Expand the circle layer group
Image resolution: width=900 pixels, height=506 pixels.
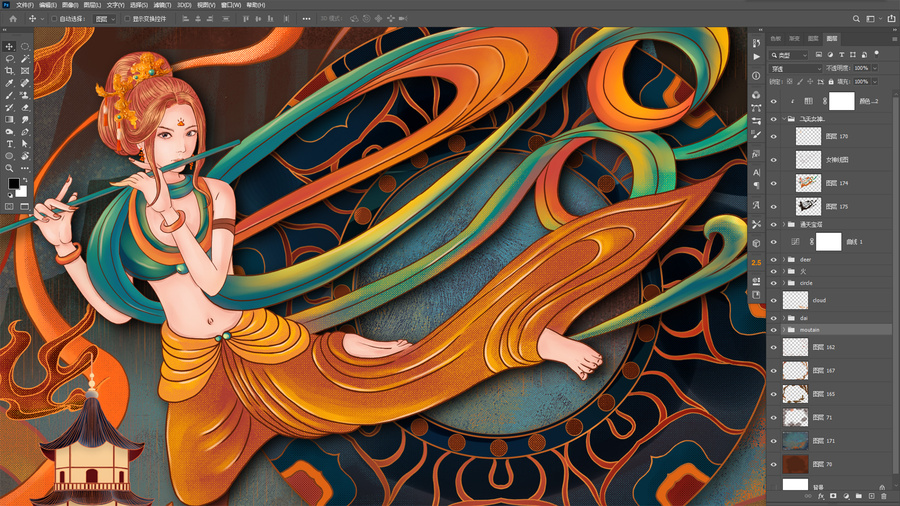click(x=783, y=283)
